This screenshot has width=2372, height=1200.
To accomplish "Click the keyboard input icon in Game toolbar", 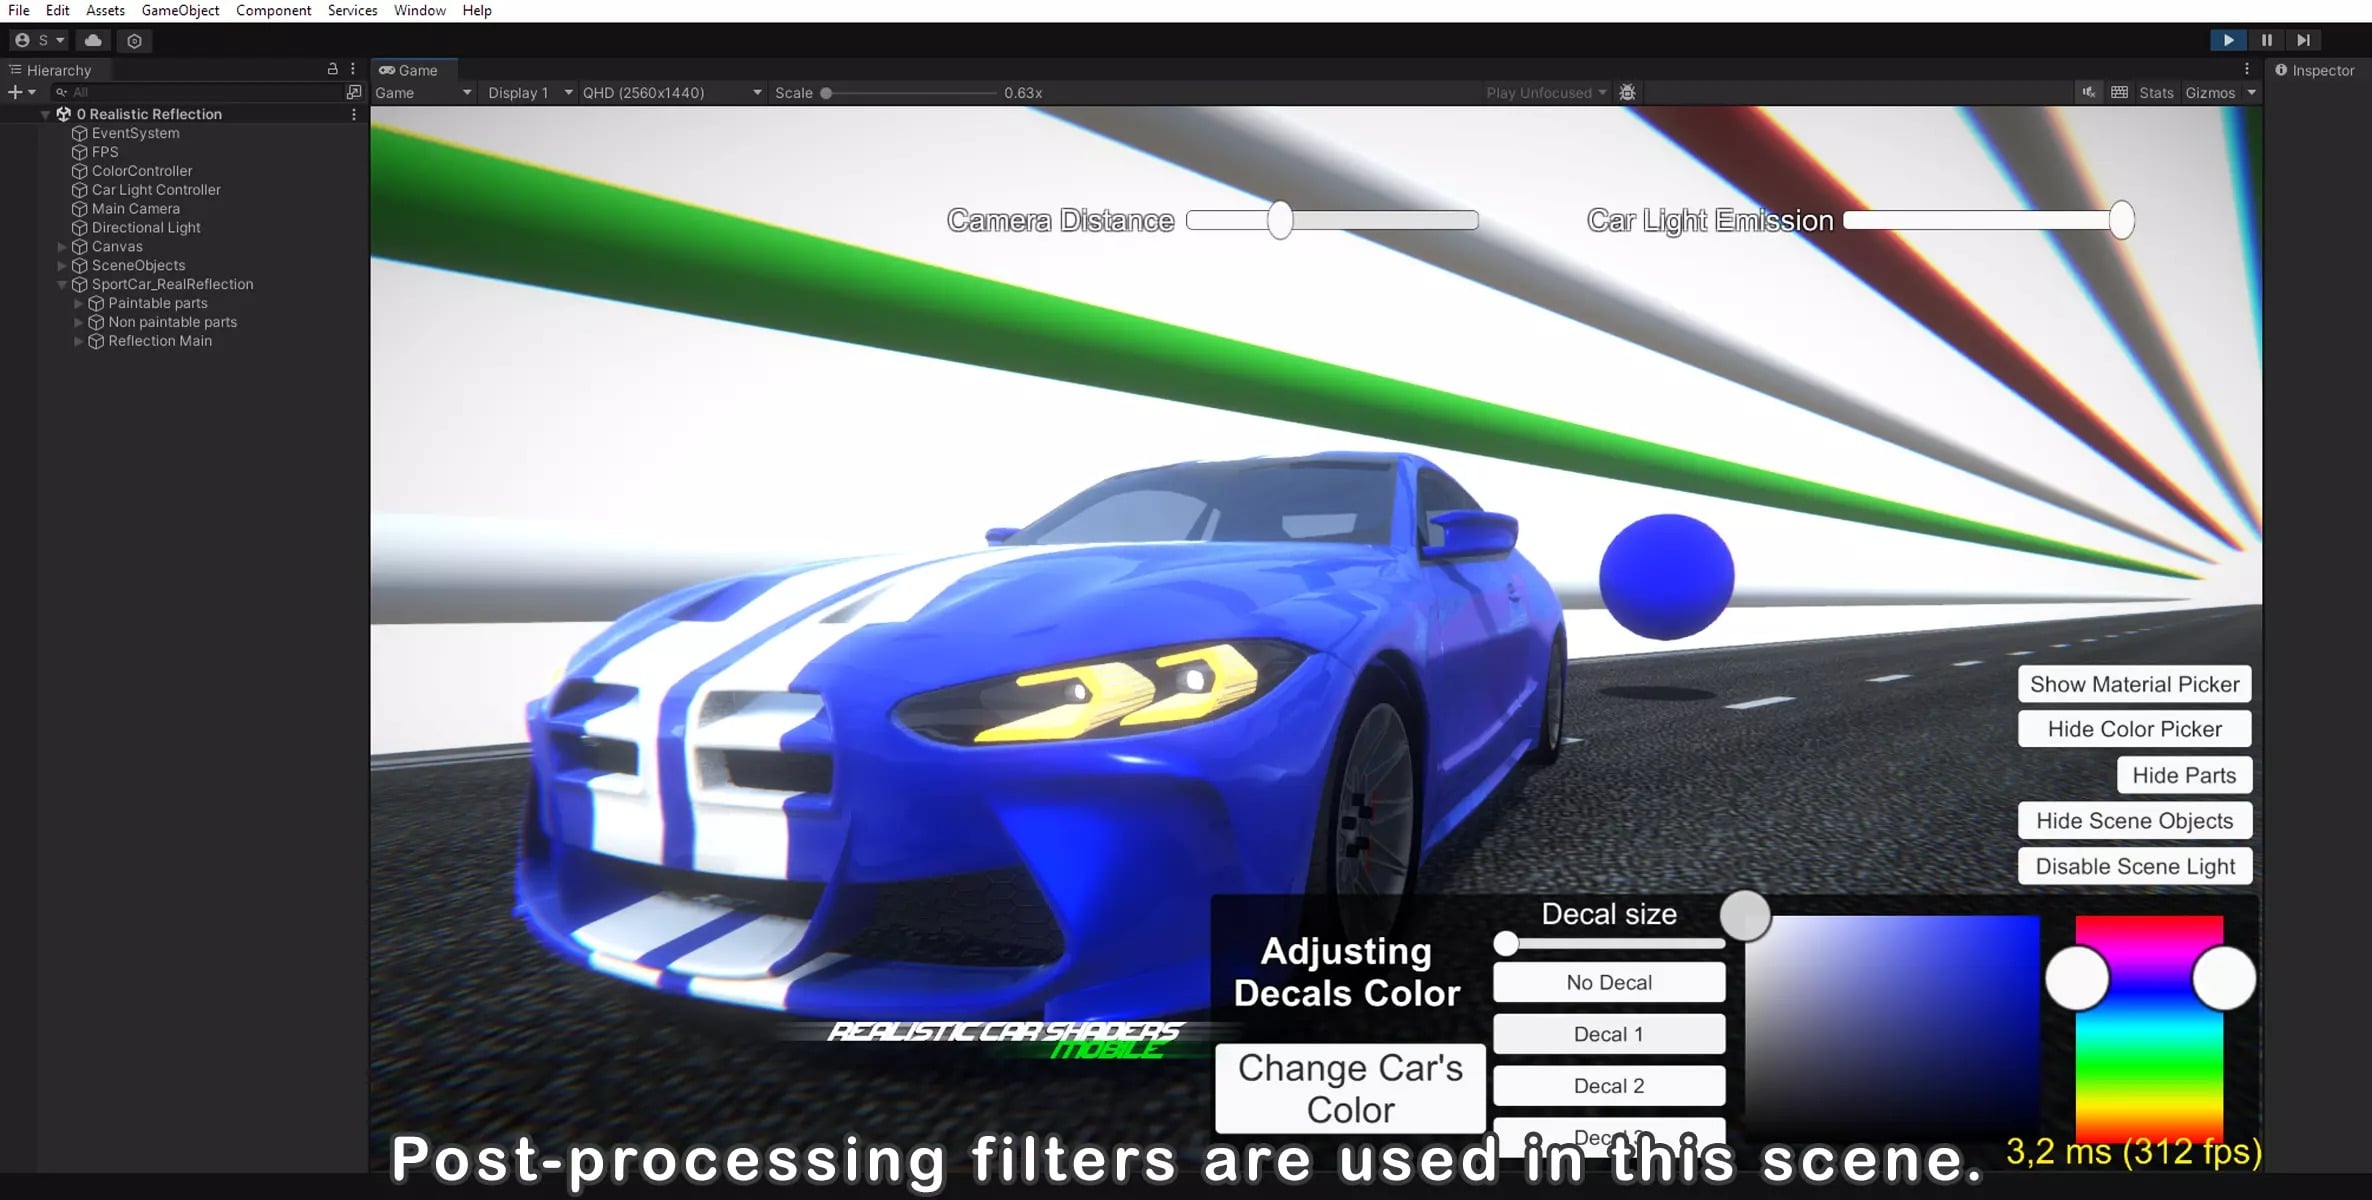I will [x=2119, y=92].
